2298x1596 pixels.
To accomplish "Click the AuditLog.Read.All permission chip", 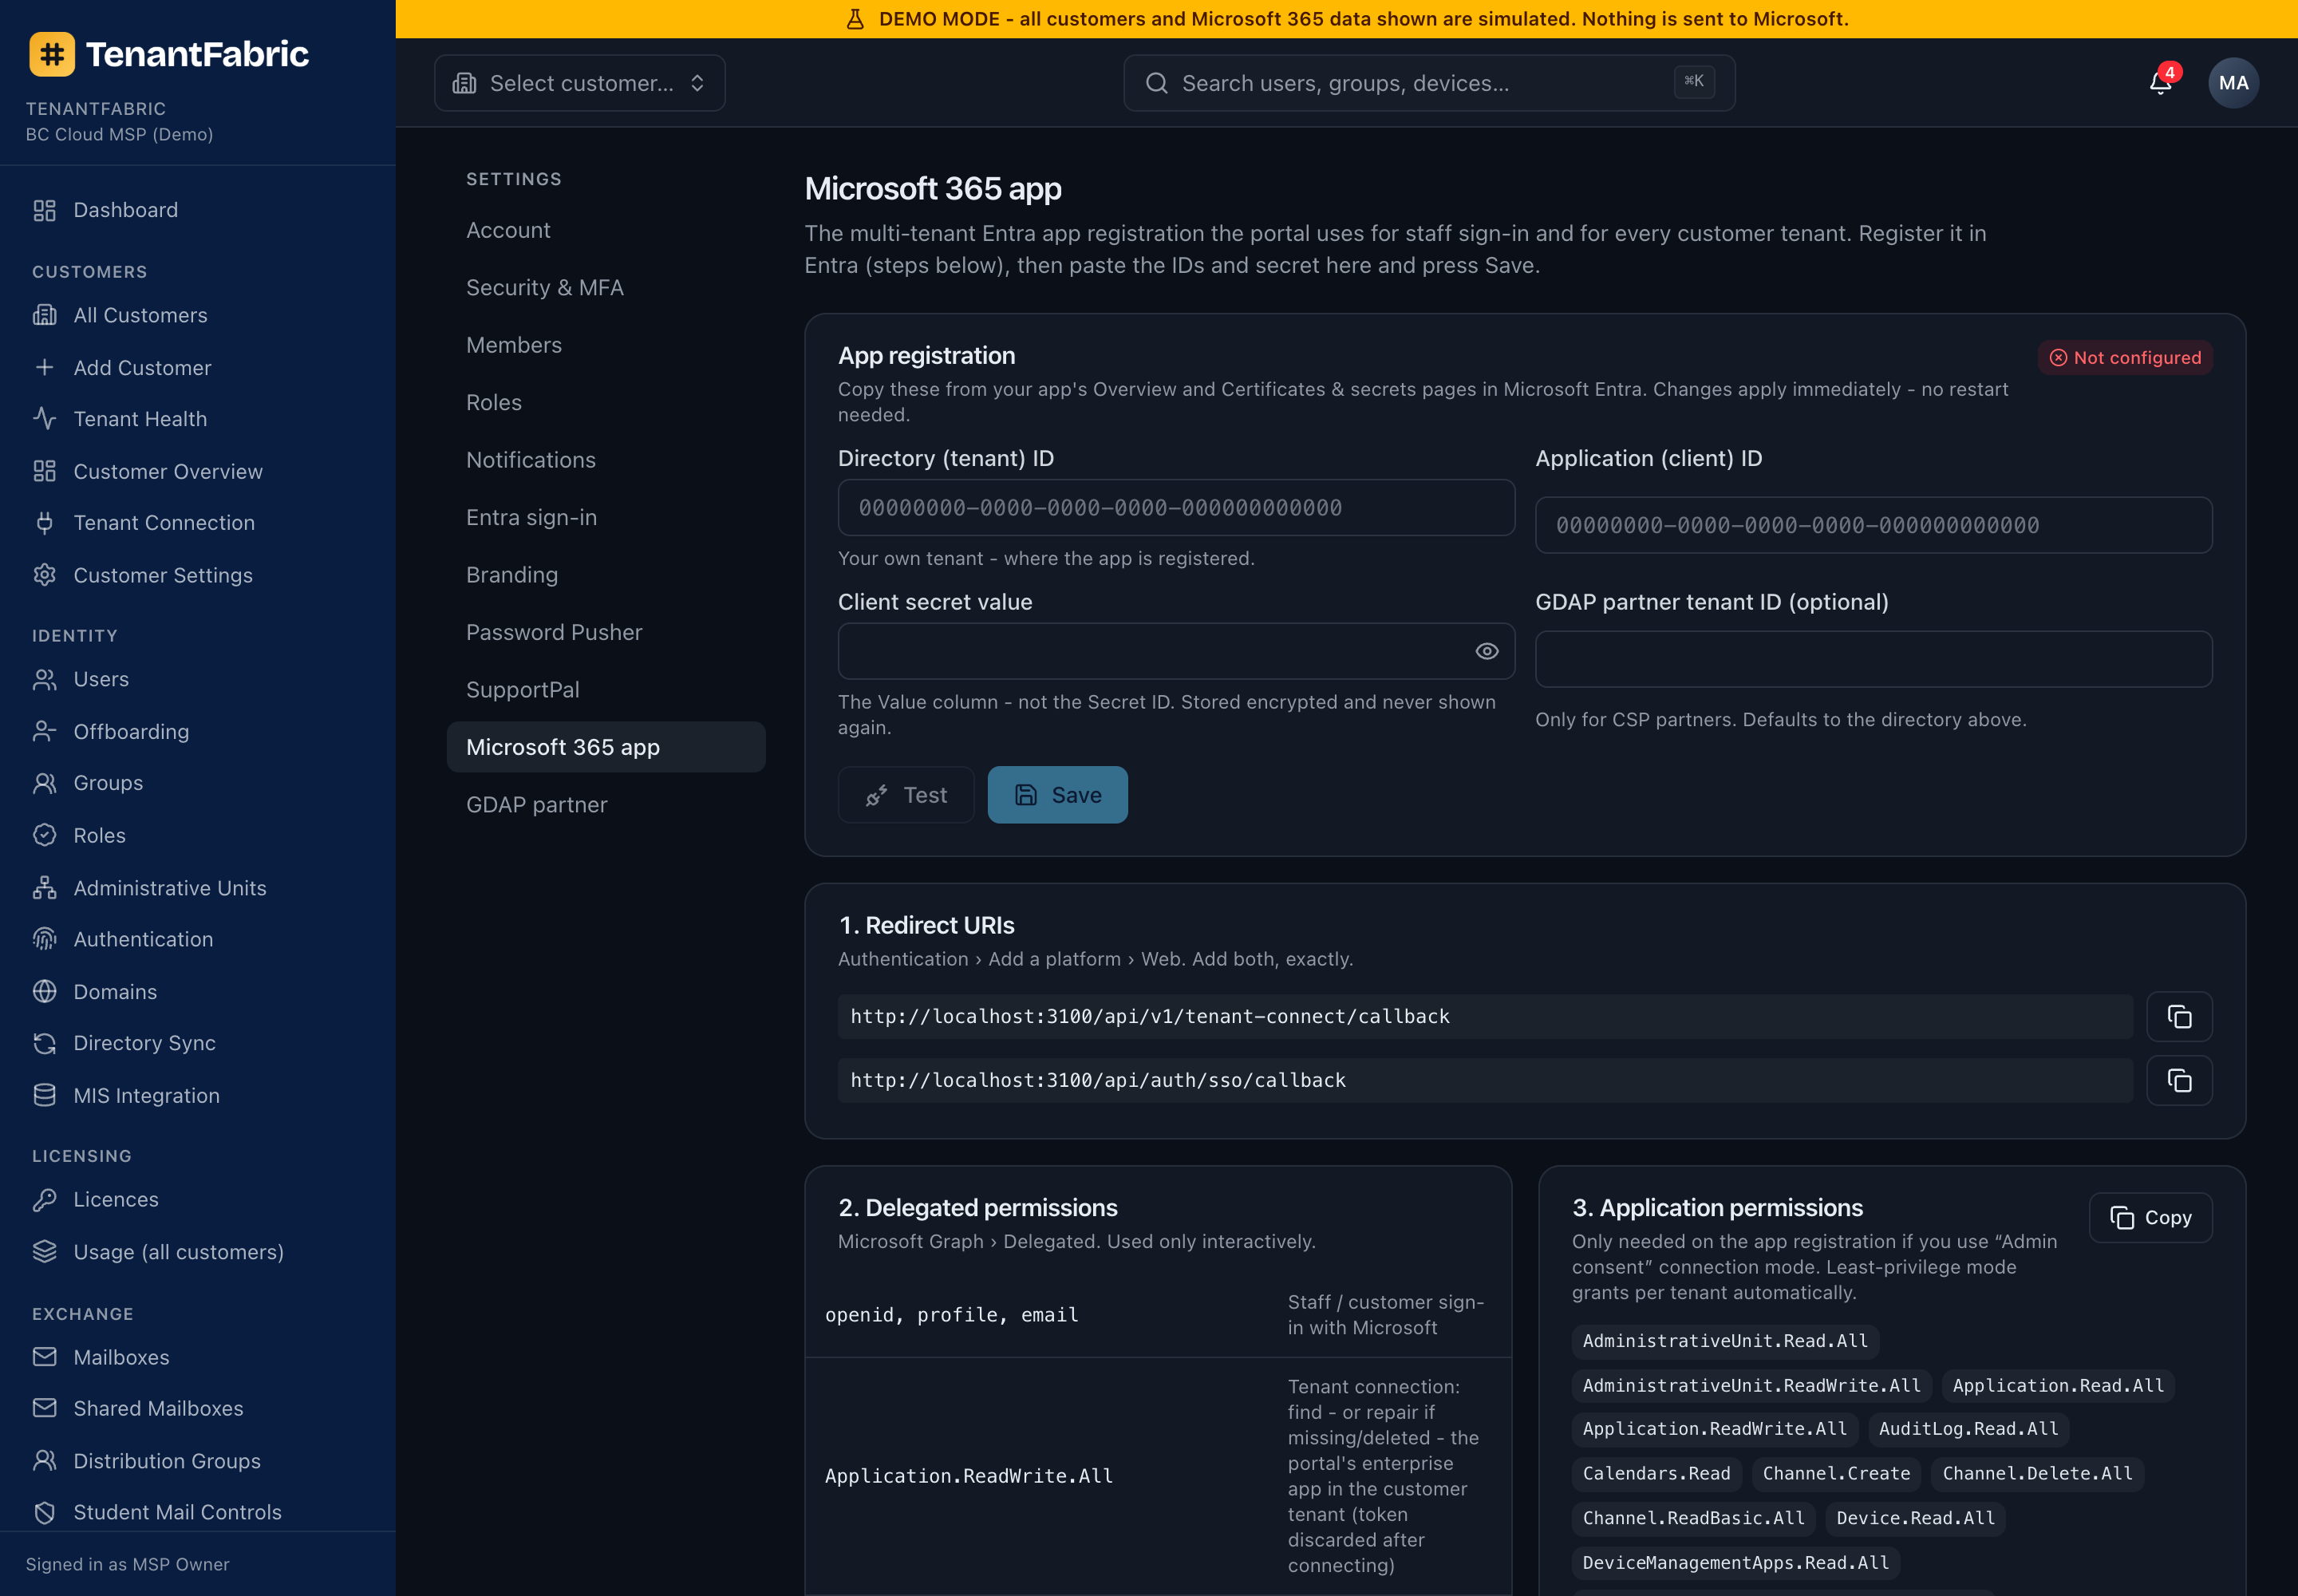I will click(x=1968, y=1429).
